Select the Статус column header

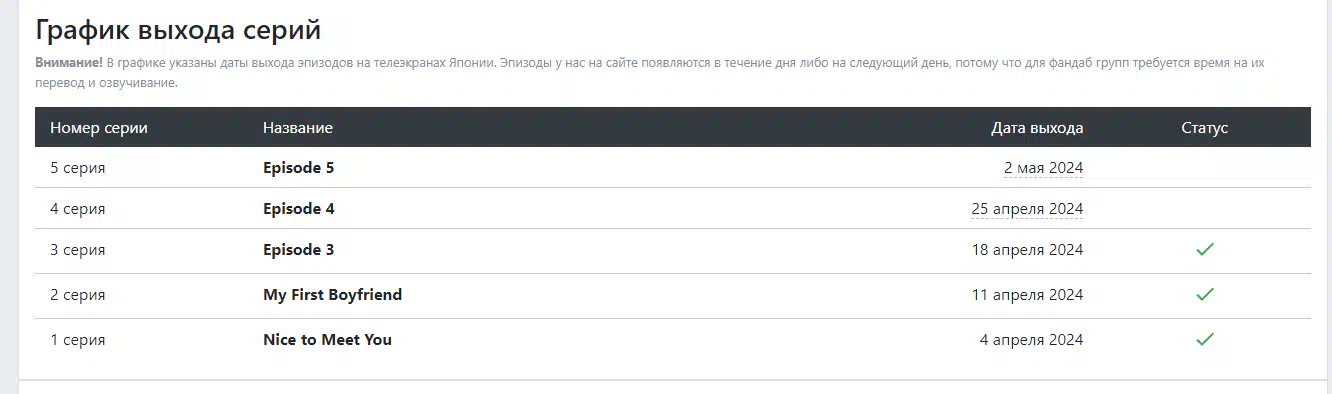(1205, 128)
